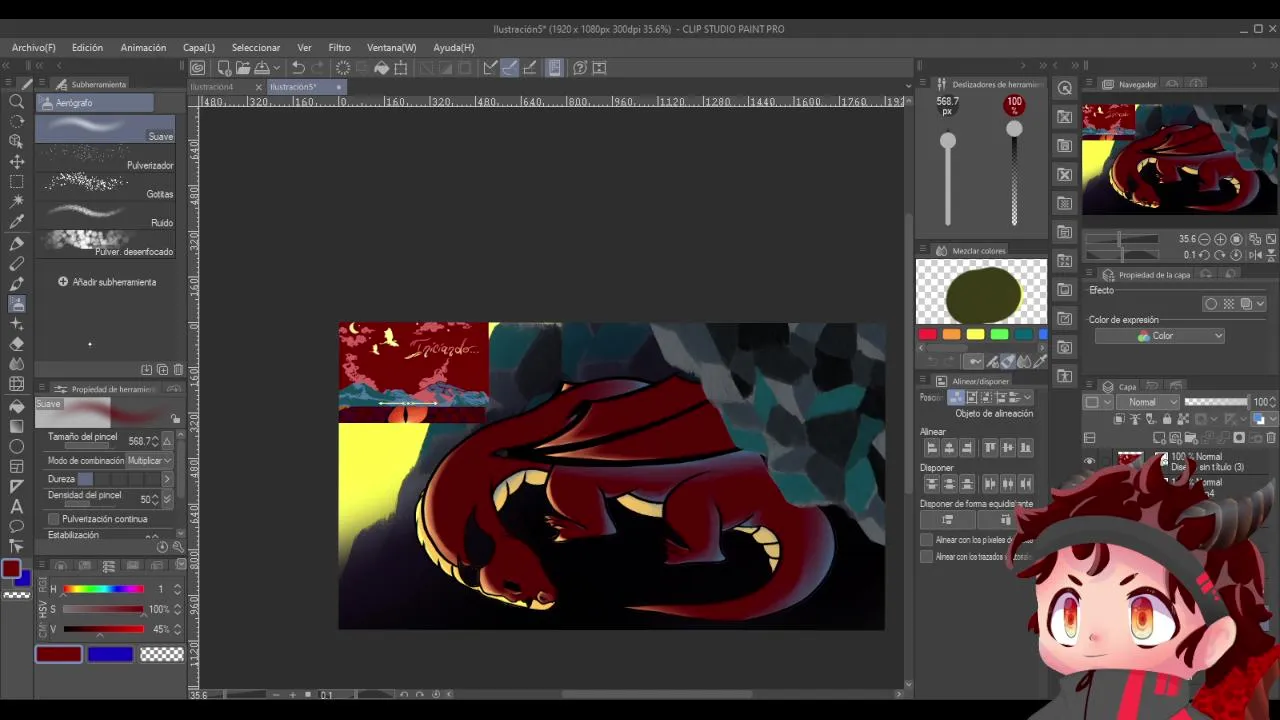Image resolution: width=1280 pixels, height=720 pixels.
Task: Activate the Eyedropper tool
Action: (17, 222)
